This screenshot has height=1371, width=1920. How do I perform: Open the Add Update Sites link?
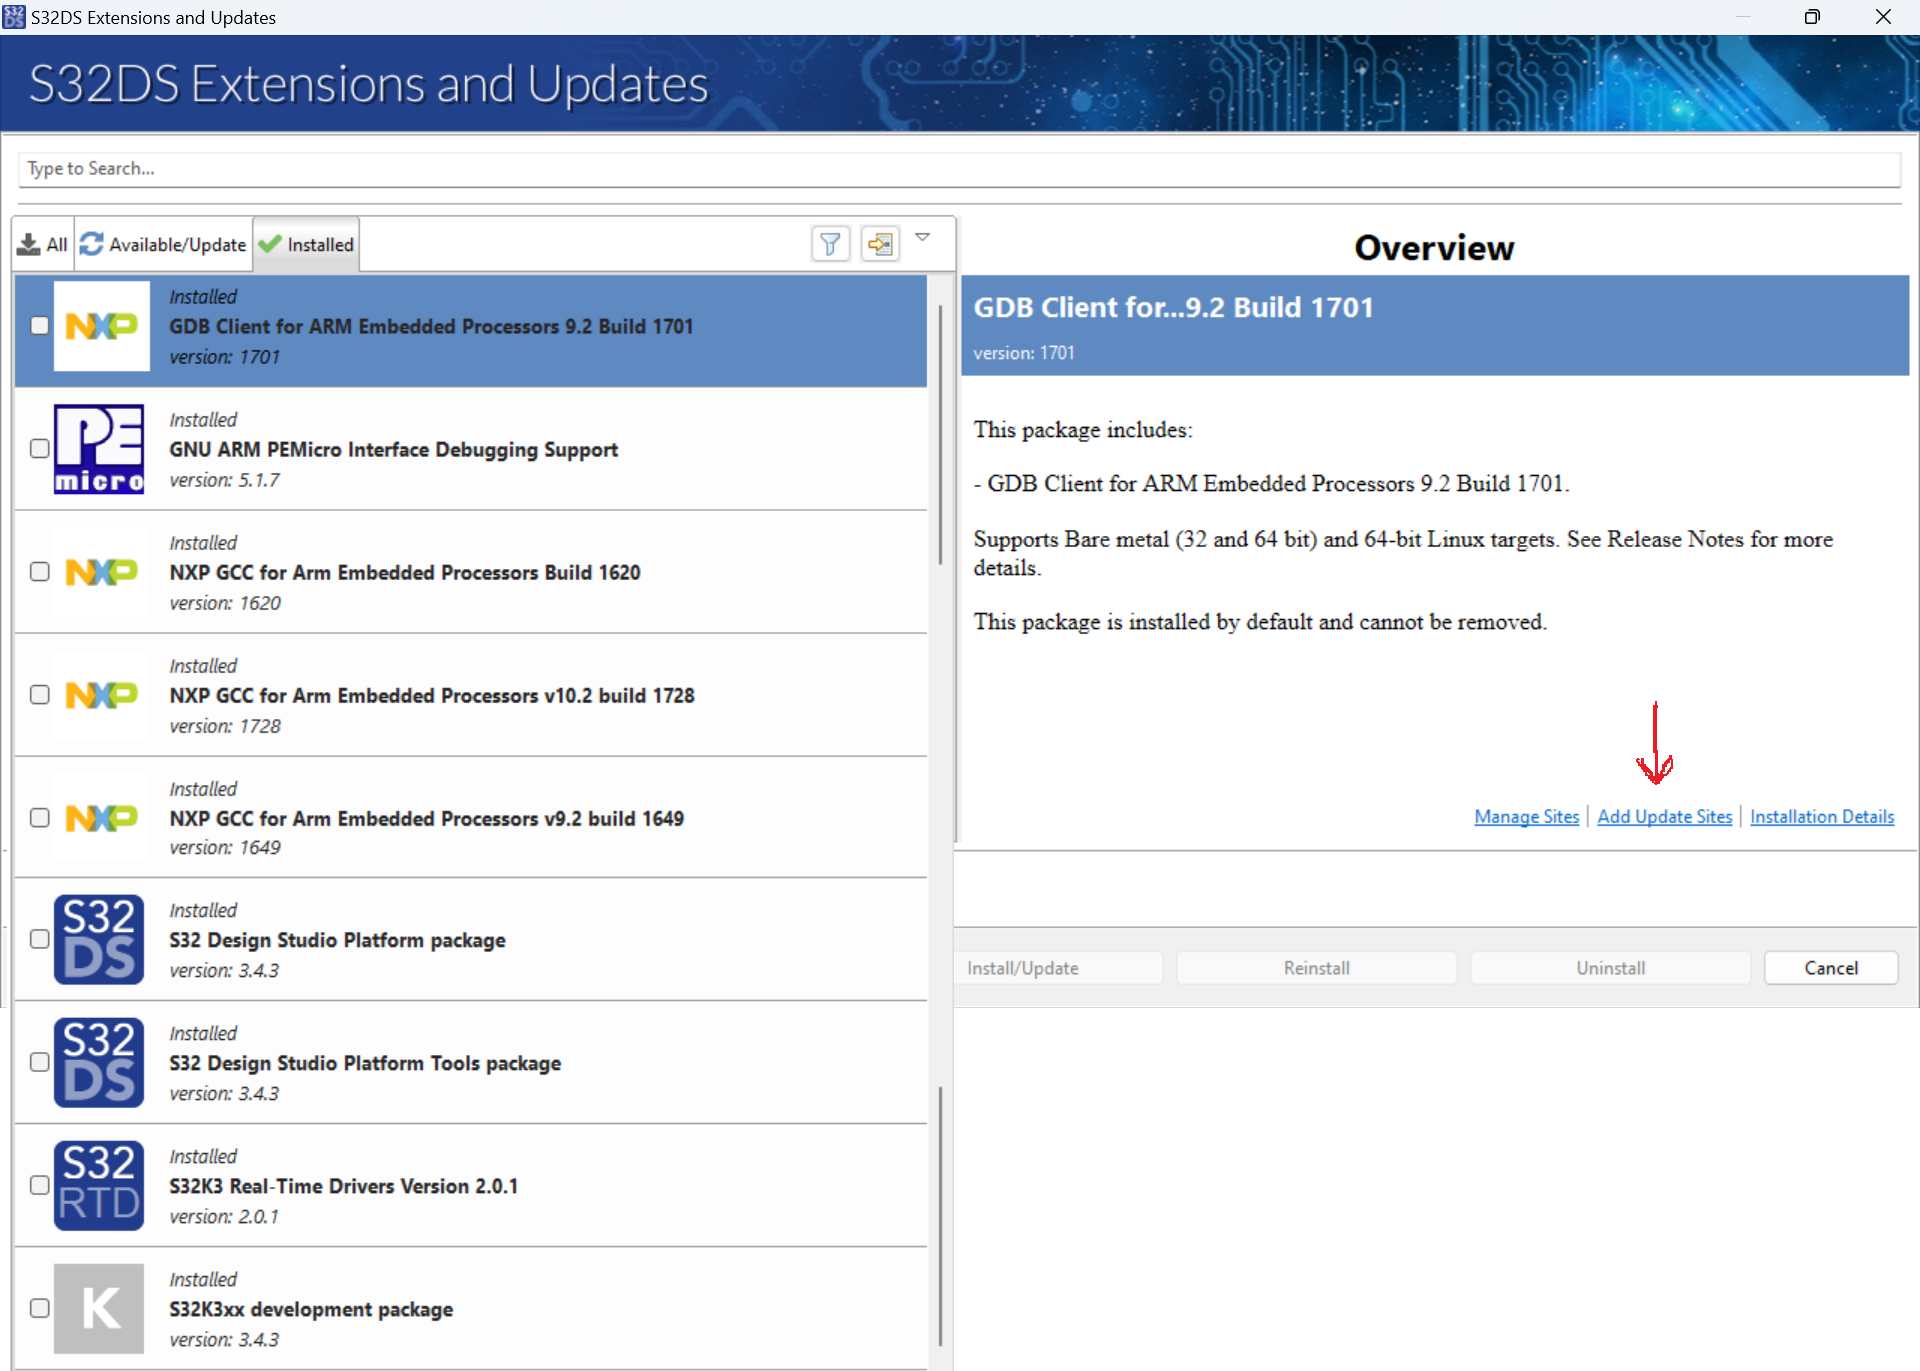pyautogui.click(x=1664, y=816)
